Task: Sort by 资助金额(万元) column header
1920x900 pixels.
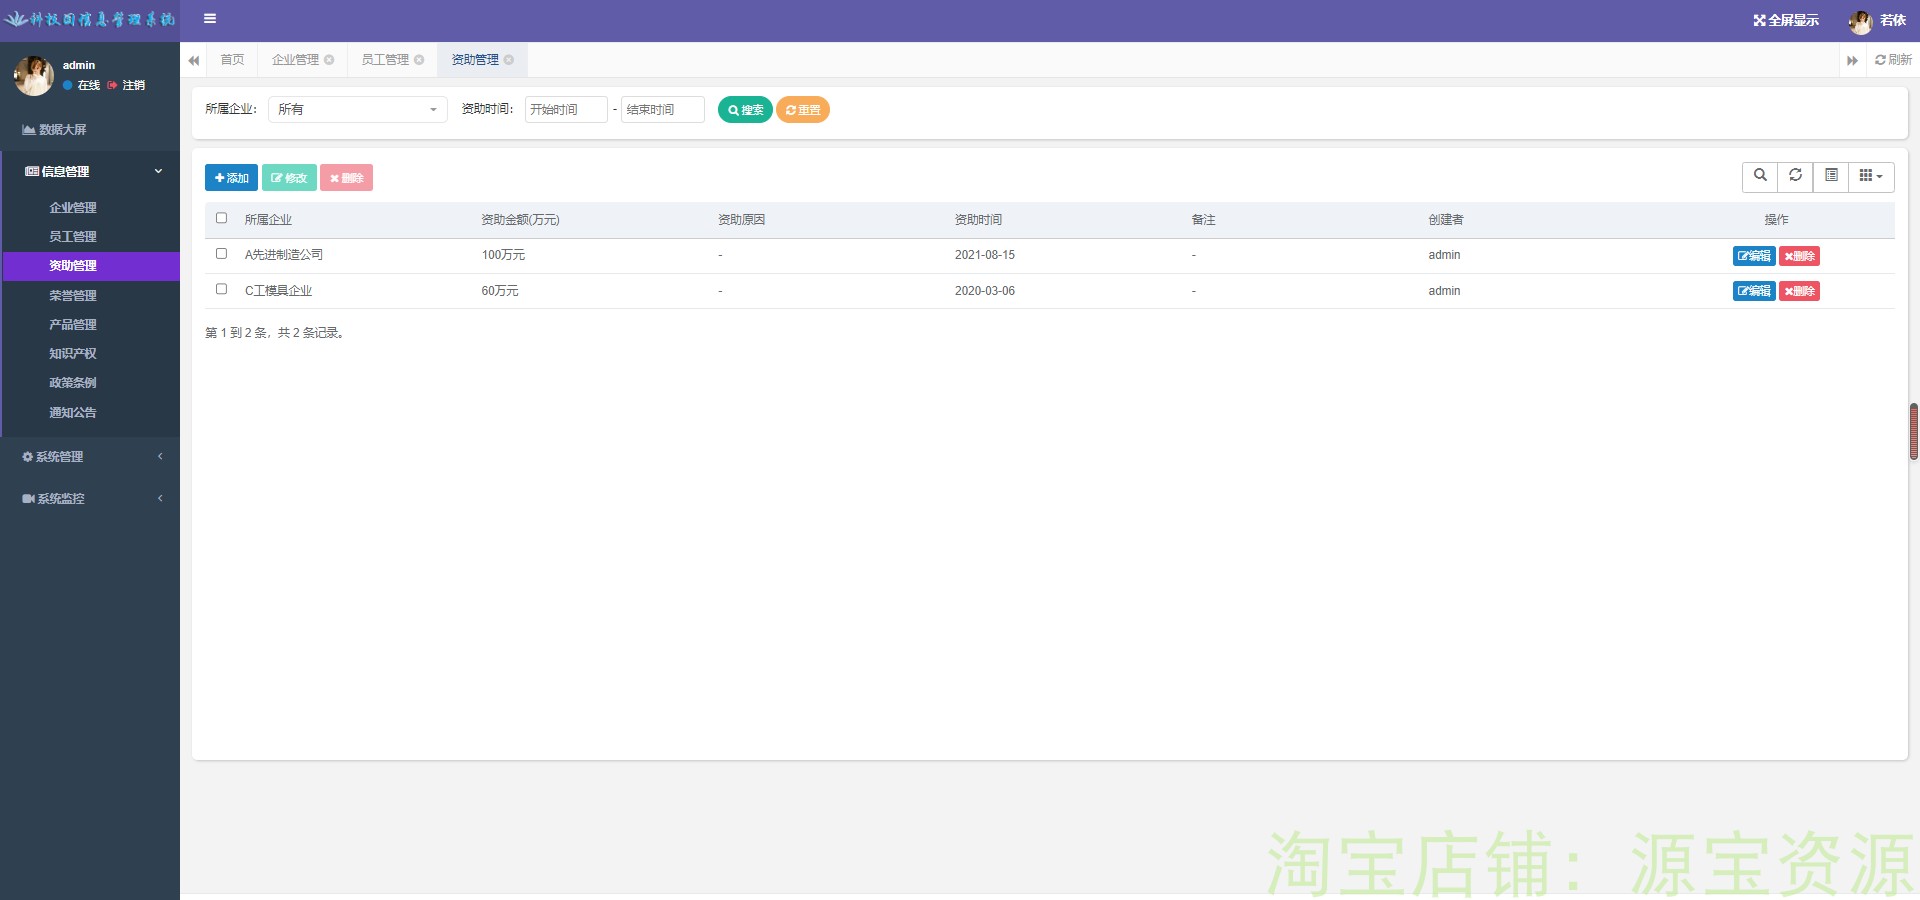Action: (x=520, y=220)
